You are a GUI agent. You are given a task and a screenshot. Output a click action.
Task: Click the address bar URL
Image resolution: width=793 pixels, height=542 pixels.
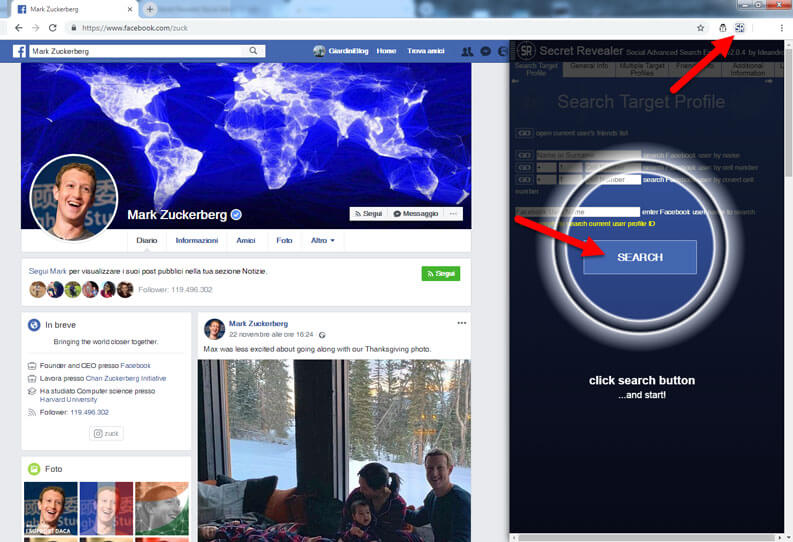(135, 28)
